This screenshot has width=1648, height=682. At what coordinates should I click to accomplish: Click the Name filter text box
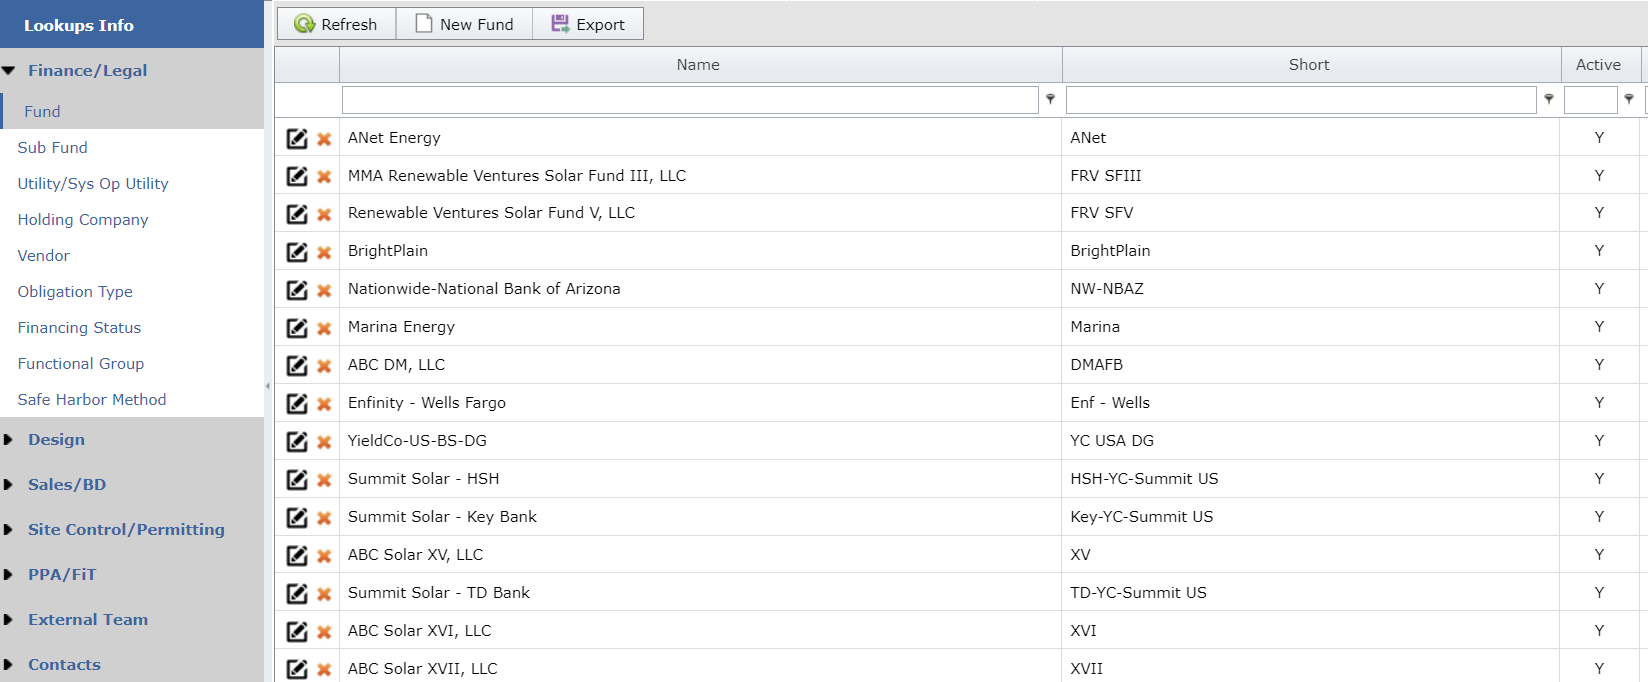tap(690, 100)
